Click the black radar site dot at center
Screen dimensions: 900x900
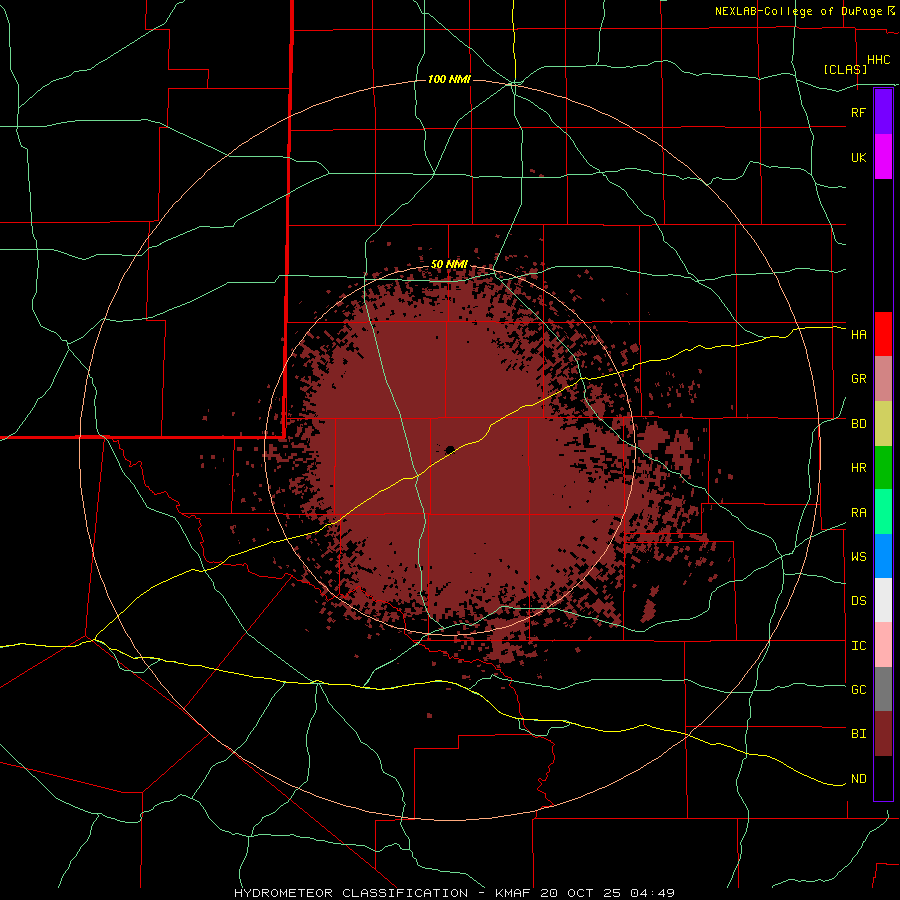450,449
